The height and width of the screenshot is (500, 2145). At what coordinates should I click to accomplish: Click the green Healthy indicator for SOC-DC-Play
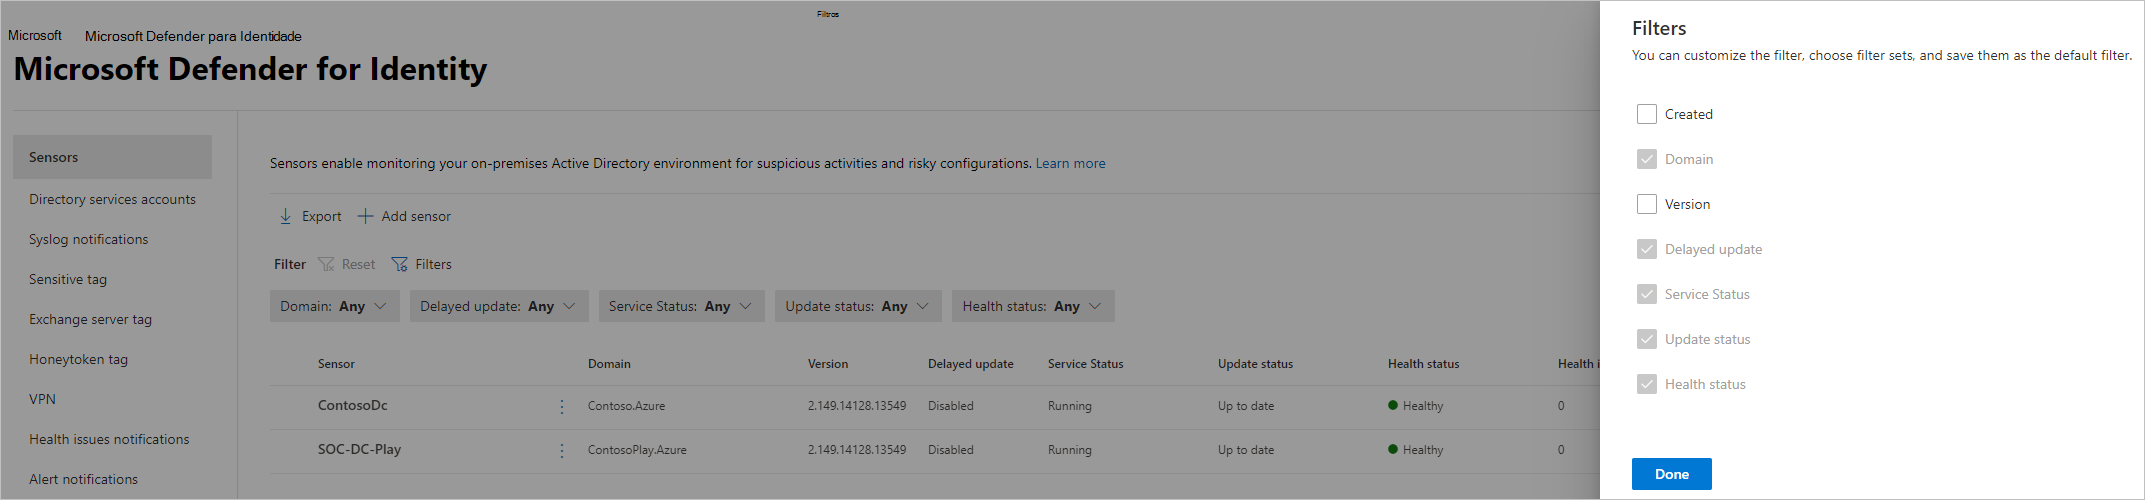point(1393,449)
